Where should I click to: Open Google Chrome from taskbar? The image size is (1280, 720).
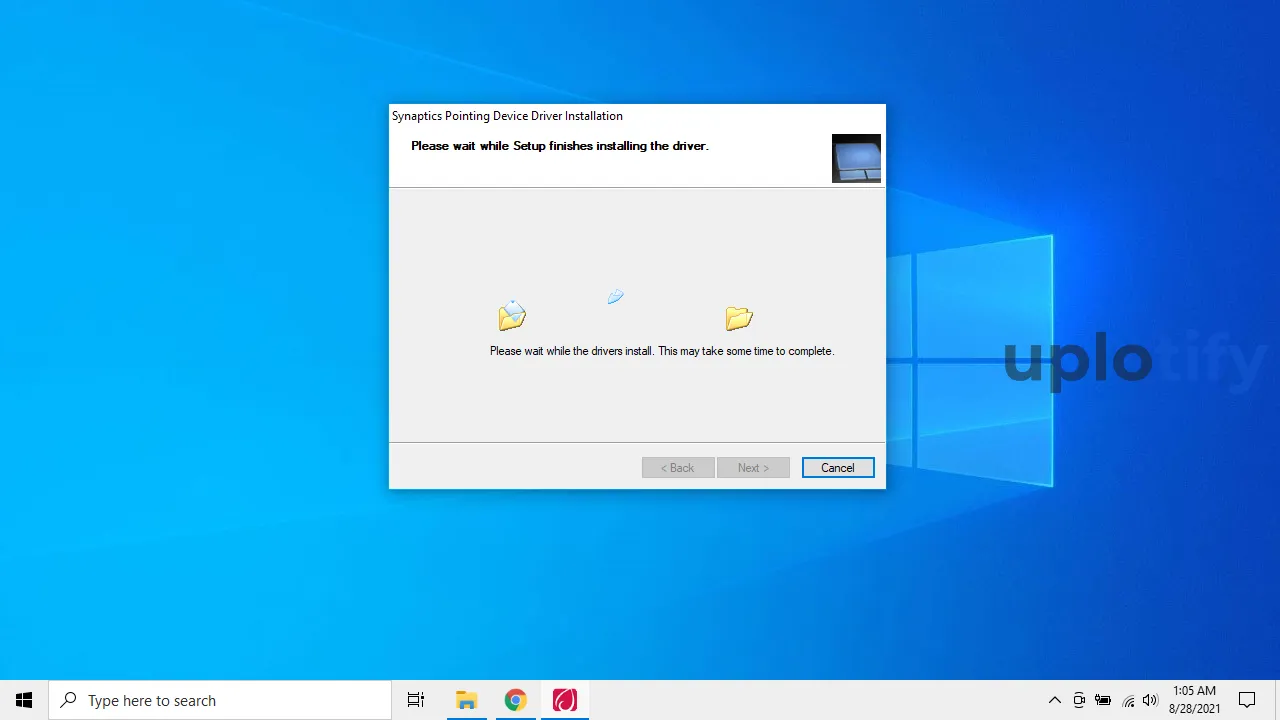coord(515,700)
